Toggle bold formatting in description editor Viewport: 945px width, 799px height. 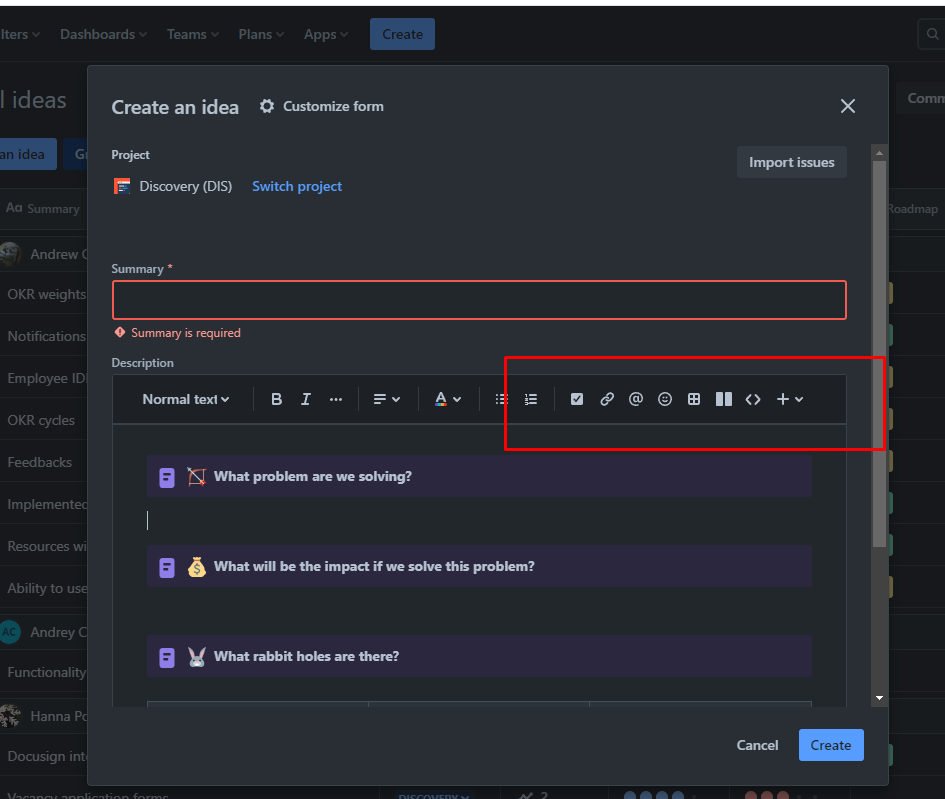[x=276, y=400]
